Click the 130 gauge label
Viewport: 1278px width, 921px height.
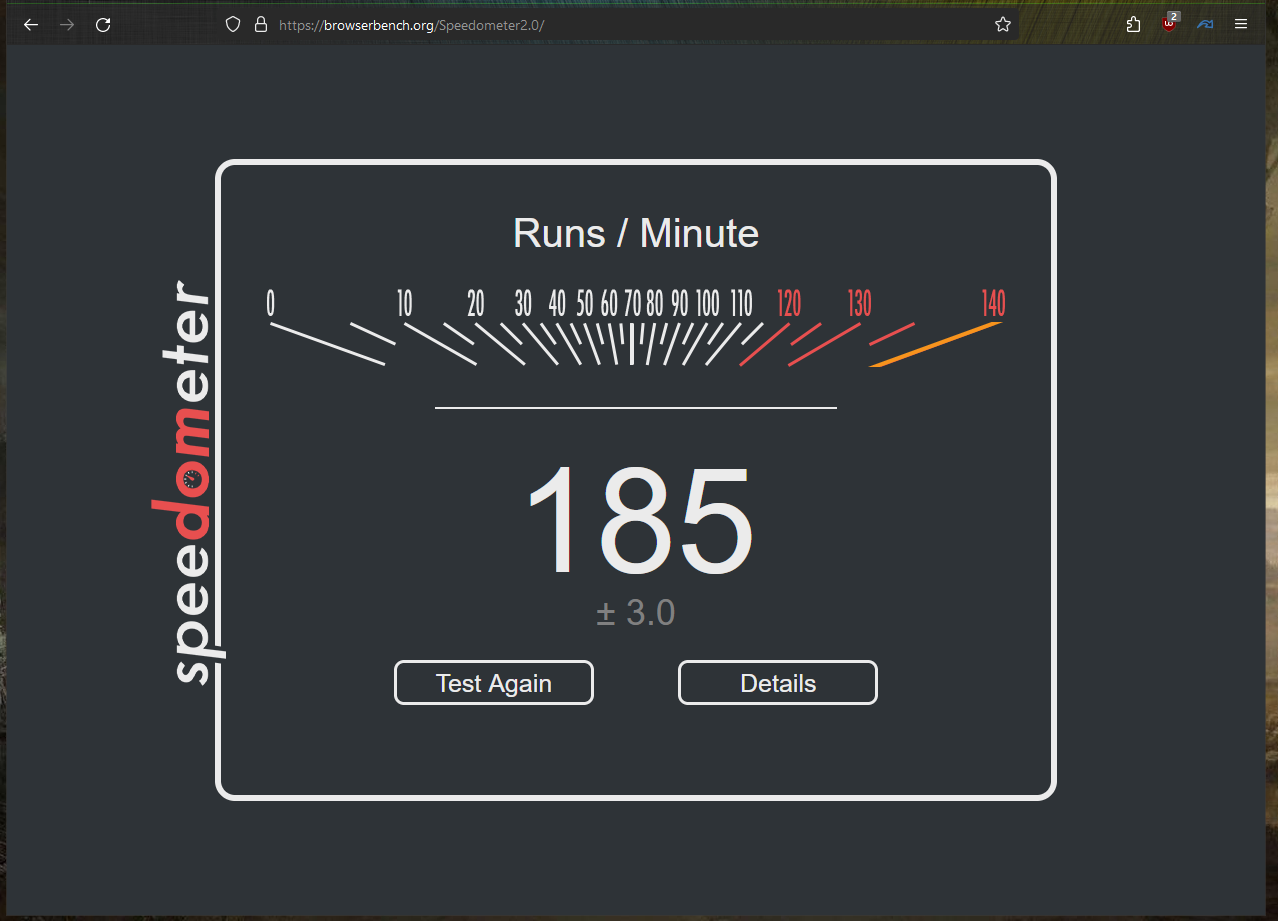tap(859, 303)
